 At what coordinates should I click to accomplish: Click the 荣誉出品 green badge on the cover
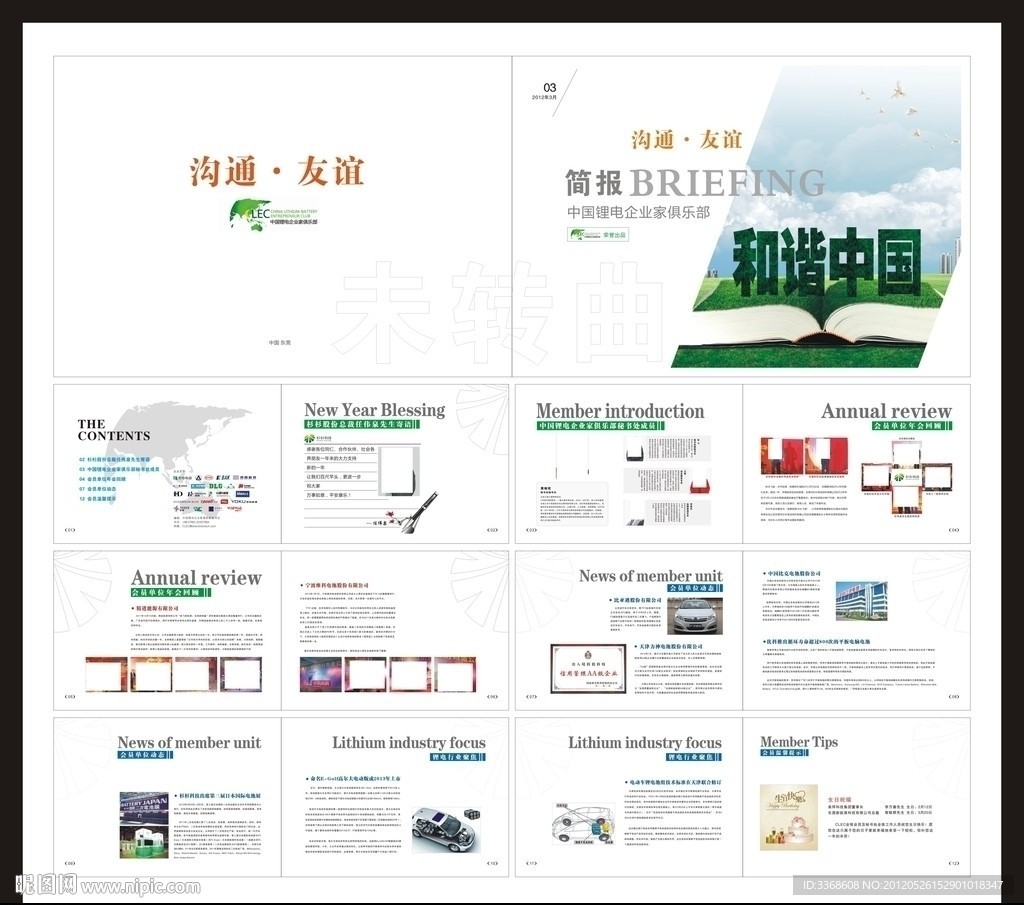click(598, 234)
